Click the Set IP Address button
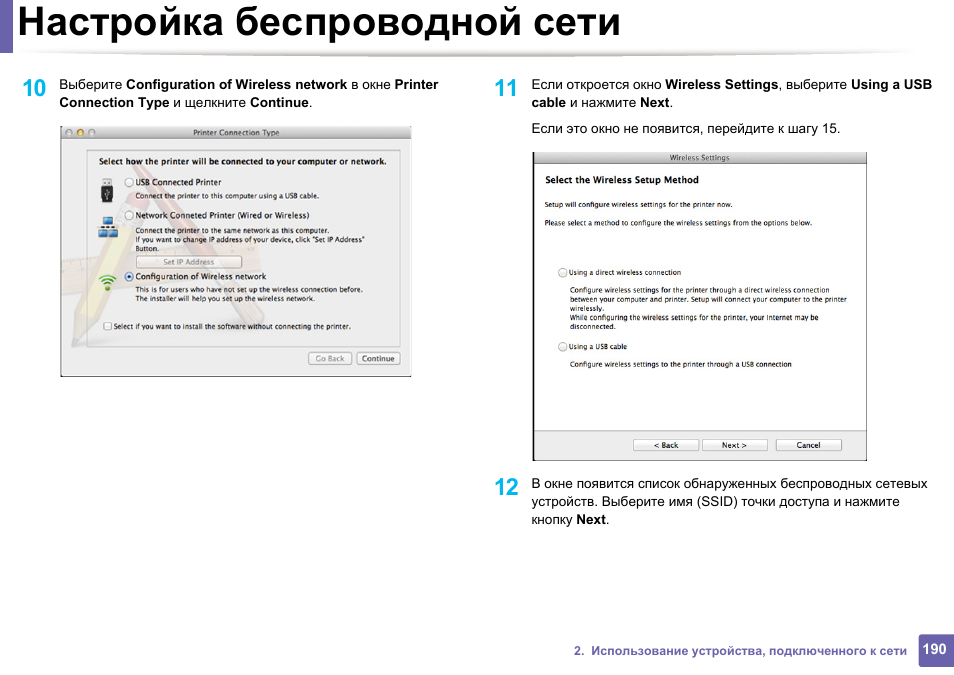This screenshot has width=954, height=675. (x=189, y=262)
